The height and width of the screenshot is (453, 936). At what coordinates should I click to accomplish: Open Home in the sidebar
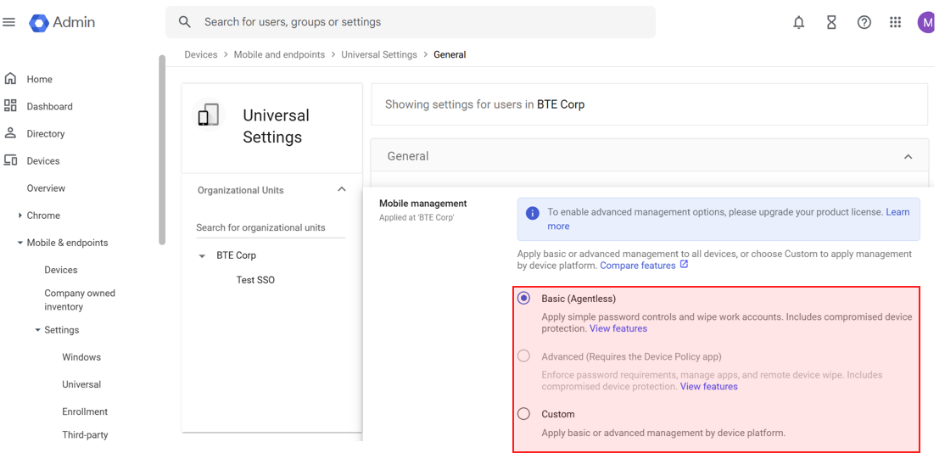coord(39,79)
